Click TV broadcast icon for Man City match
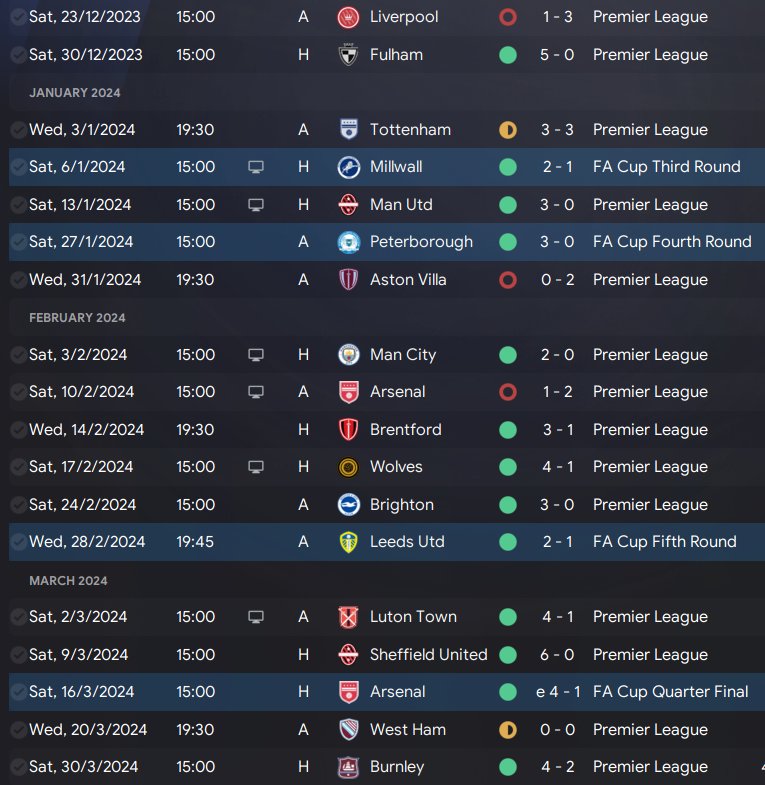The width and height of the screenshot is (765, 785). [x=256, y=355]
